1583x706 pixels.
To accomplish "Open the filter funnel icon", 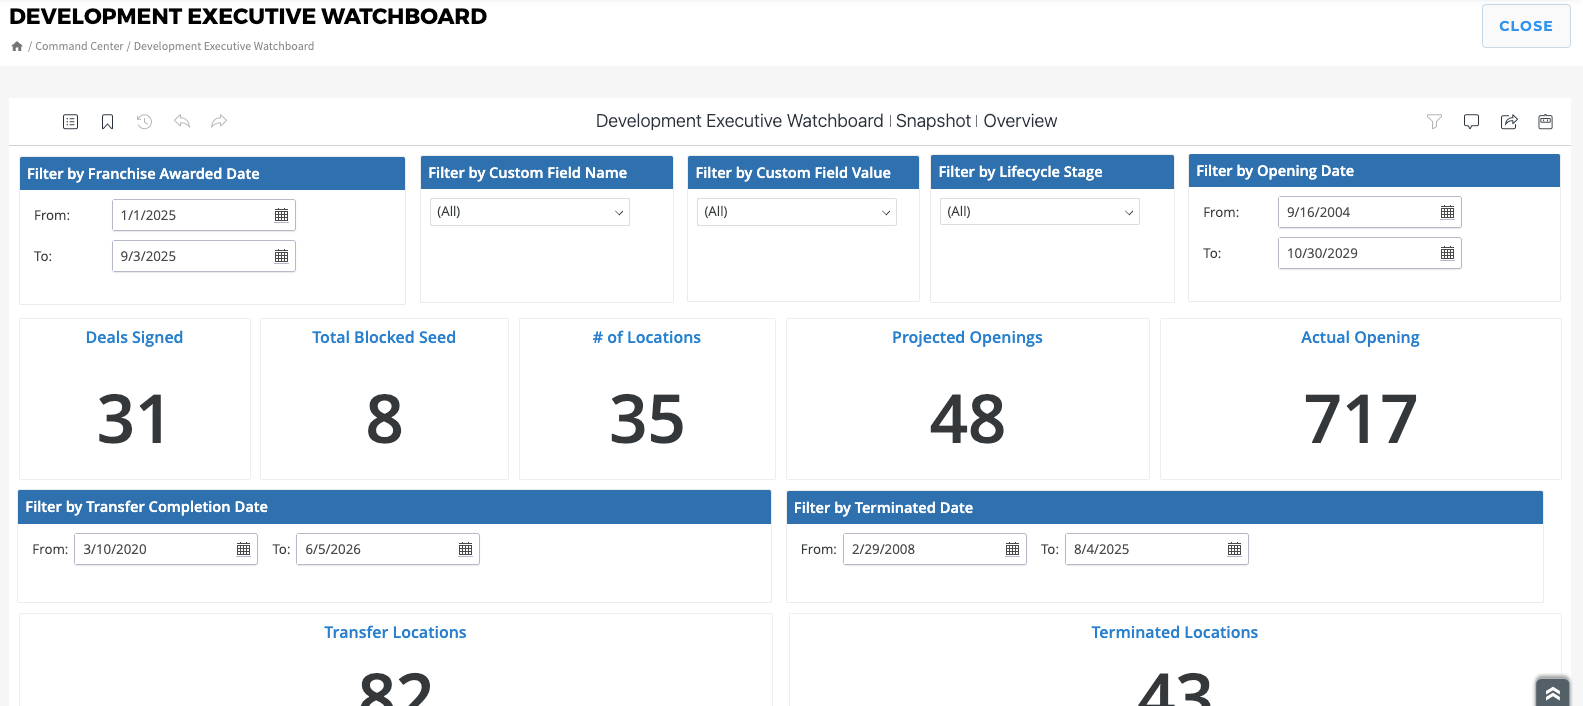I will pos(1434,122).
